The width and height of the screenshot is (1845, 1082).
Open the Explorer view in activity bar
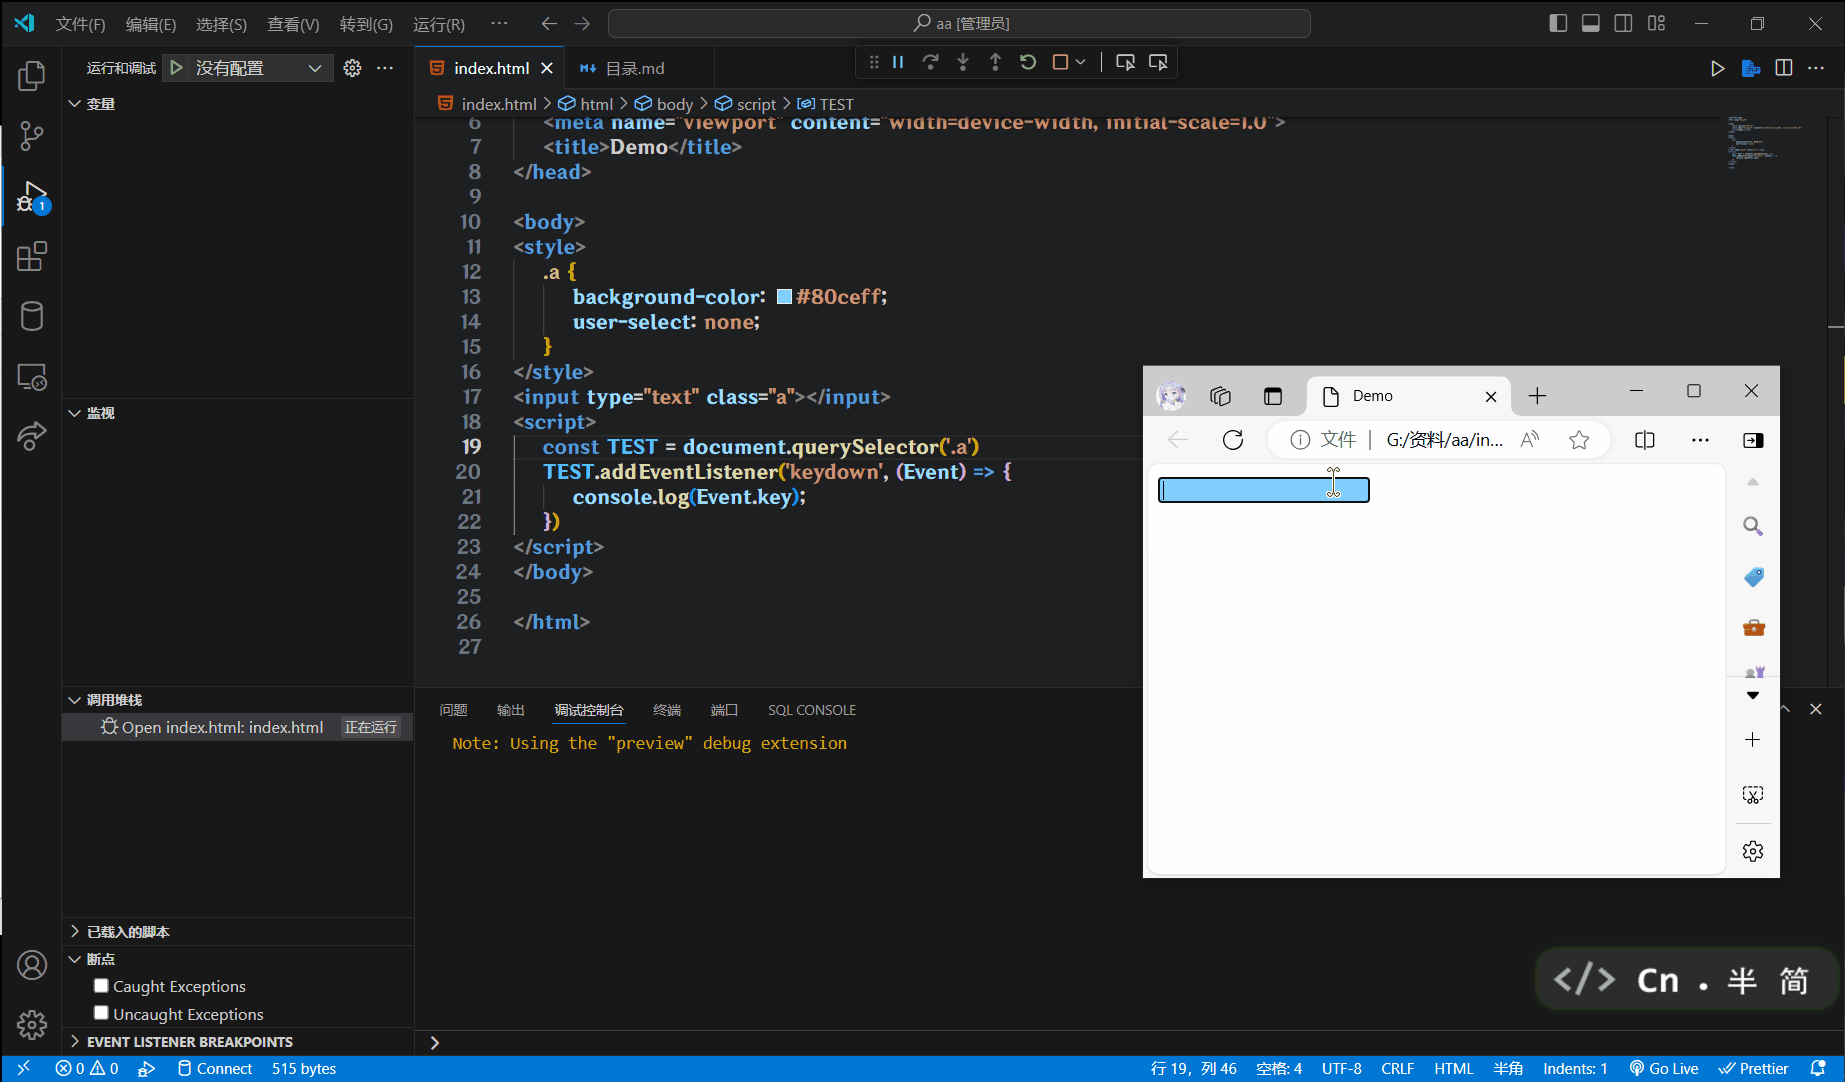pyautogui.click(x=32, y=76)
